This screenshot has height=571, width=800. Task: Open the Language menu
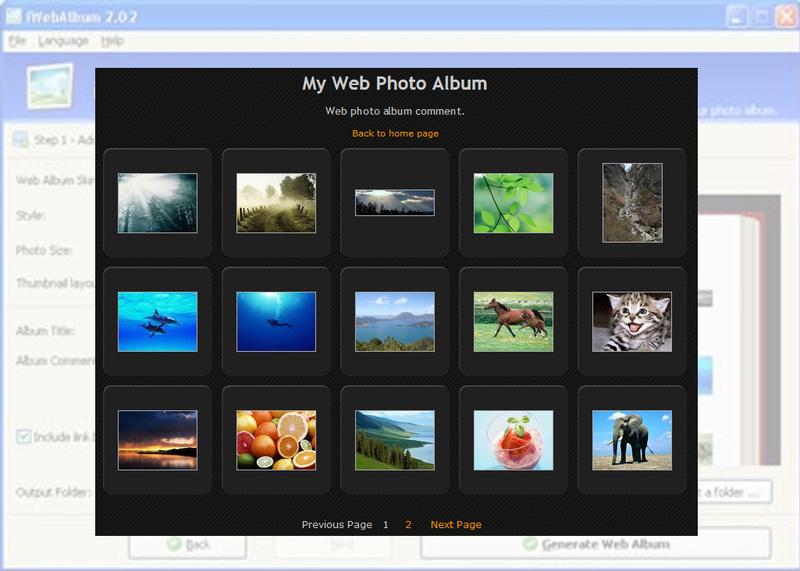coord(63,41)
